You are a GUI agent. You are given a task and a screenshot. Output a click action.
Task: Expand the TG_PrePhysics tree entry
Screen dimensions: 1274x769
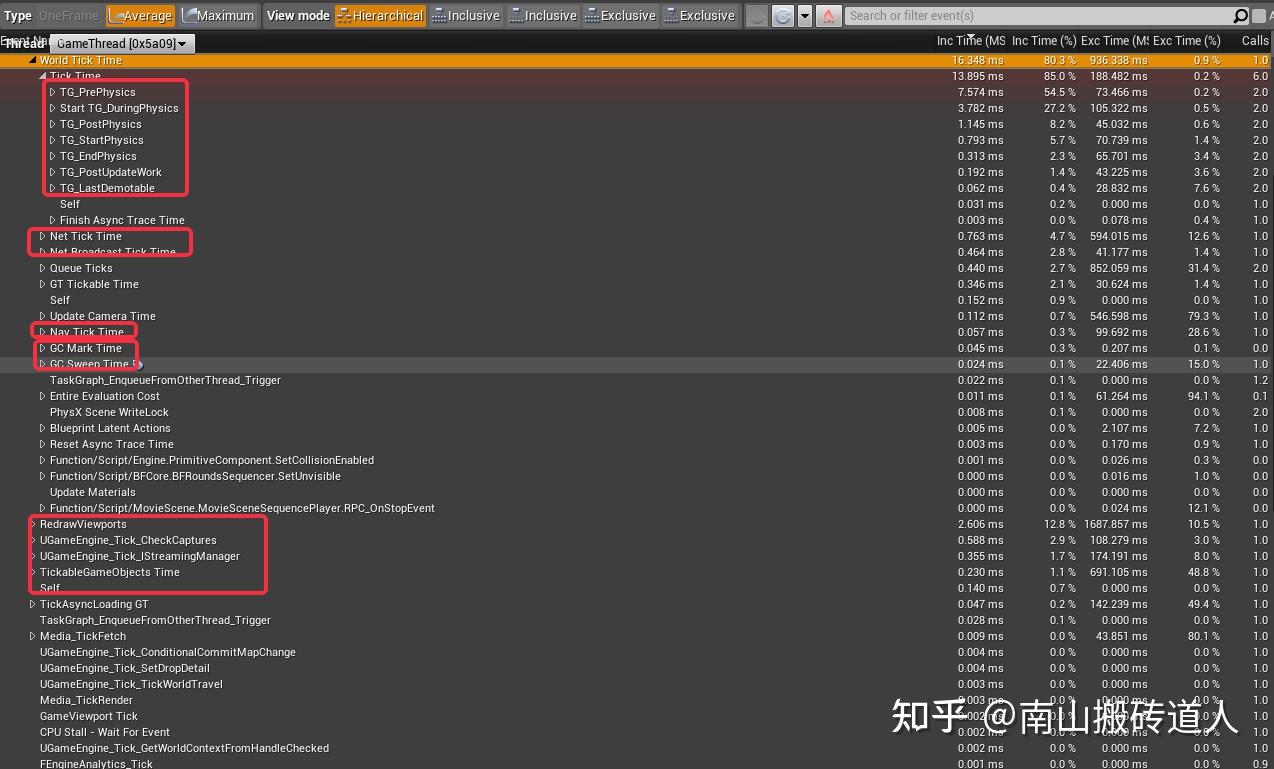point(53,91)
